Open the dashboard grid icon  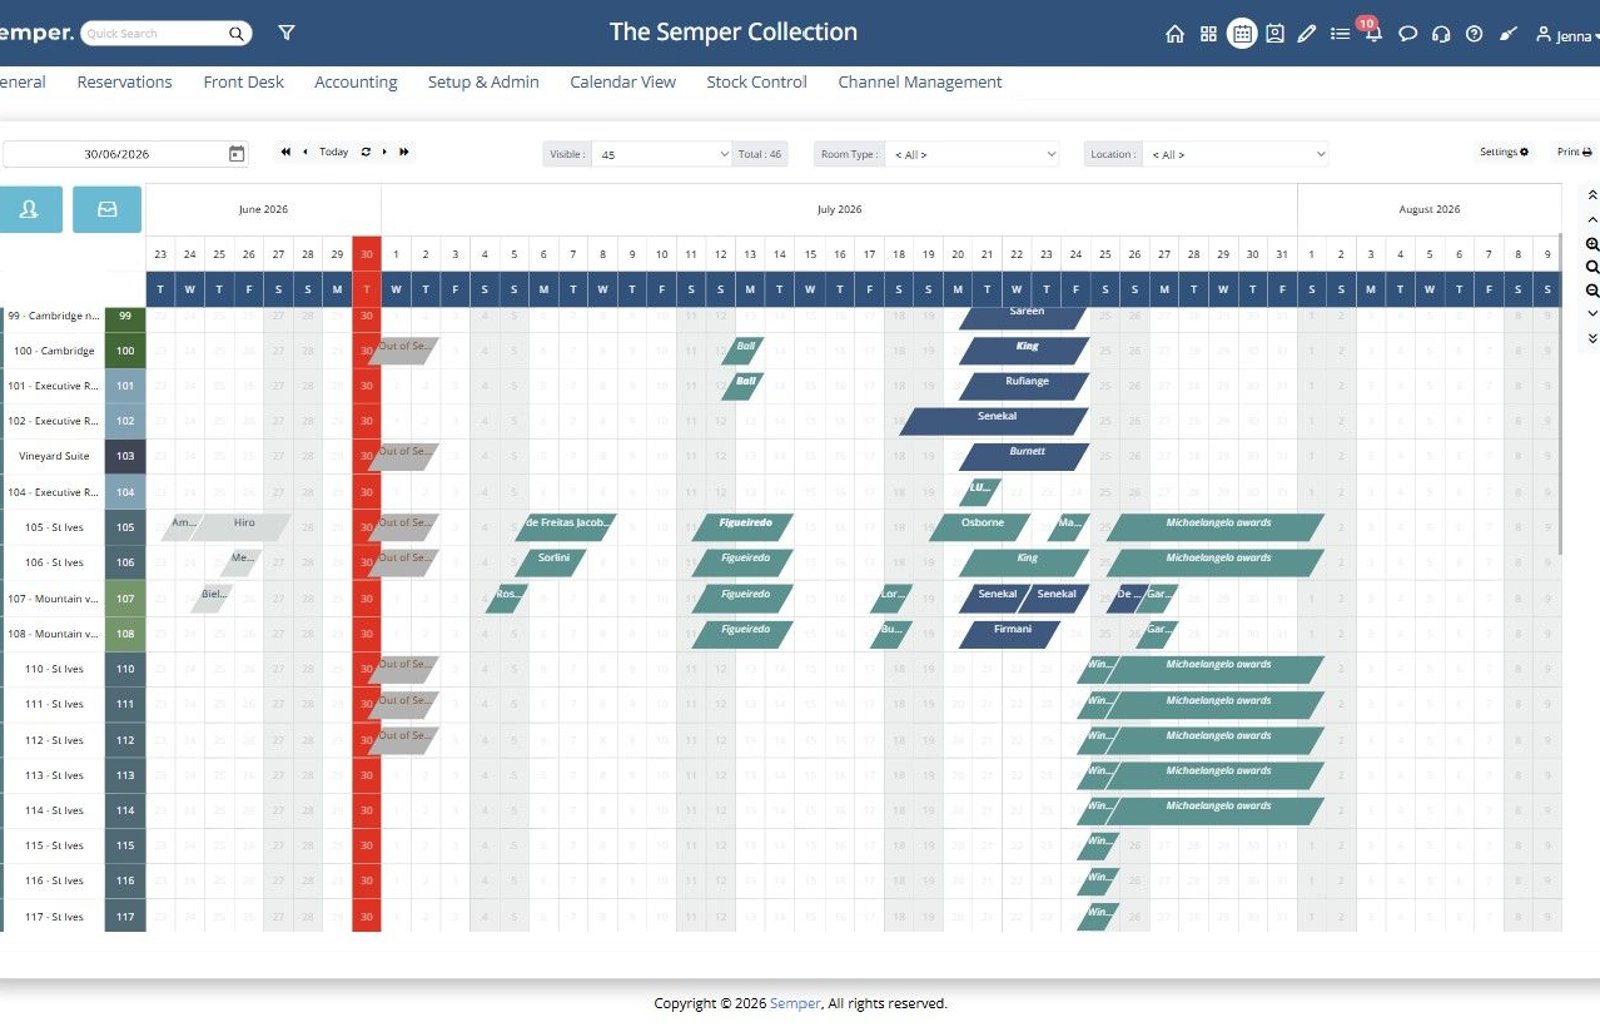click(x=1208, y=34)
